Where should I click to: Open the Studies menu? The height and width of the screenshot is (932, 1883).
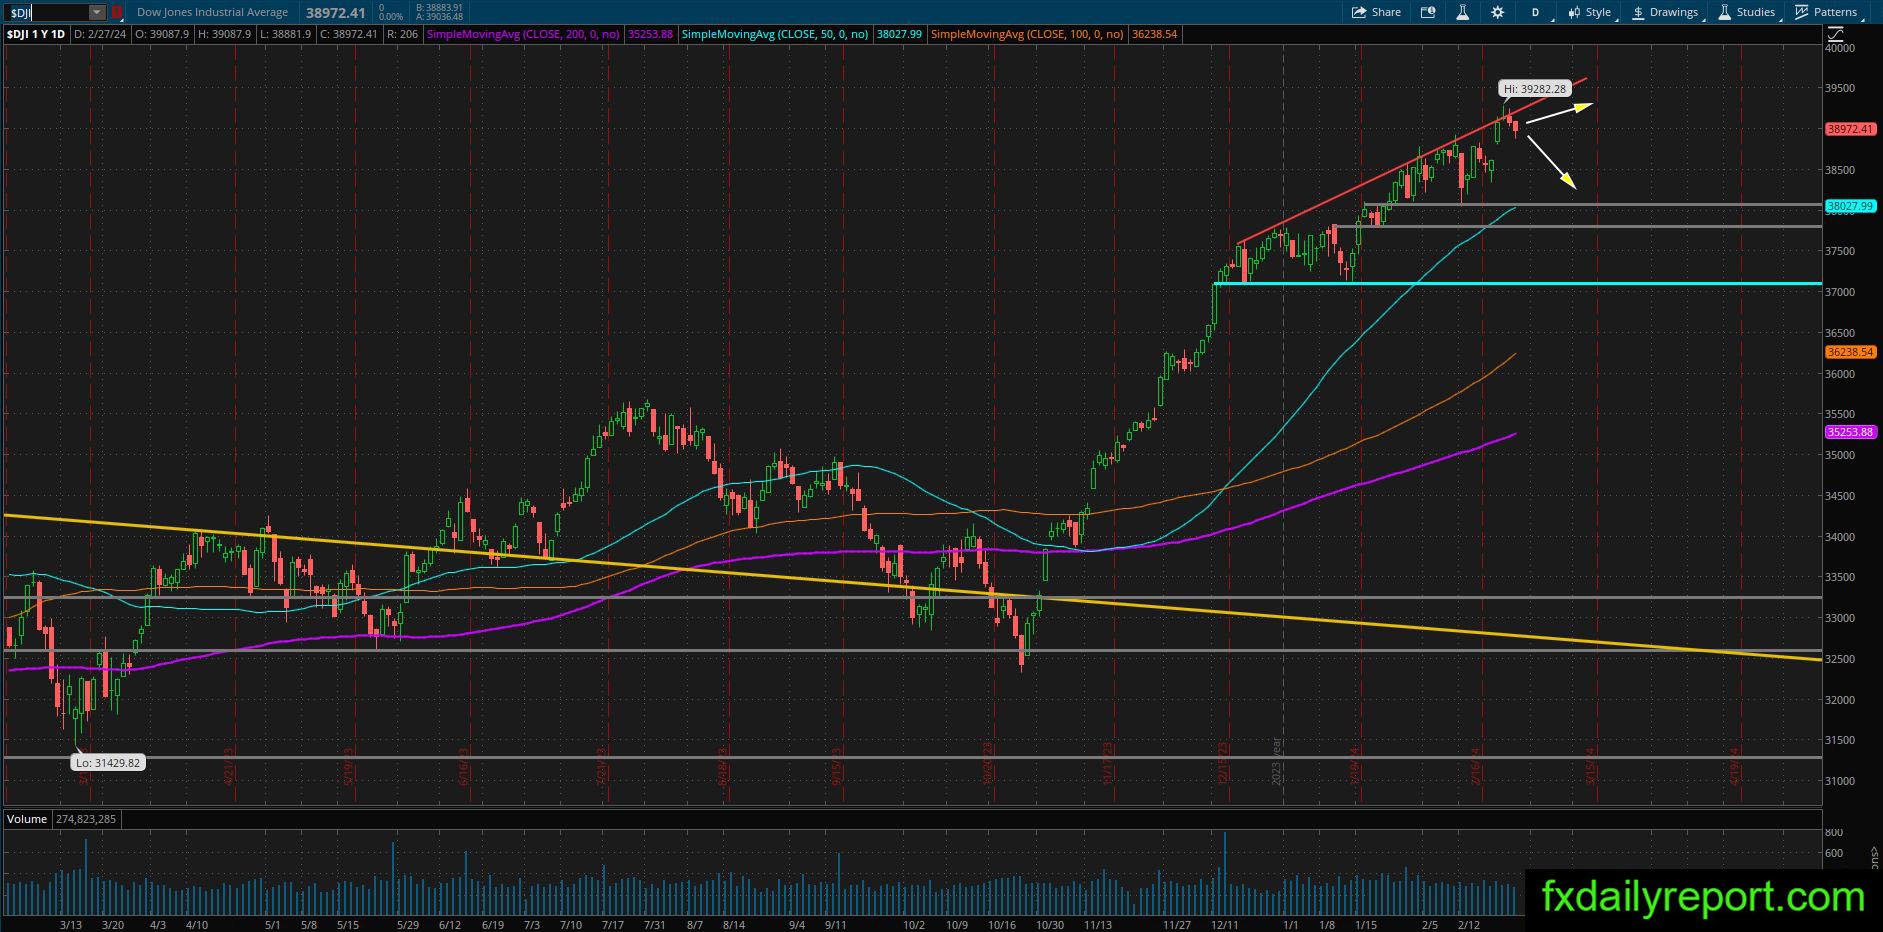1747,12
